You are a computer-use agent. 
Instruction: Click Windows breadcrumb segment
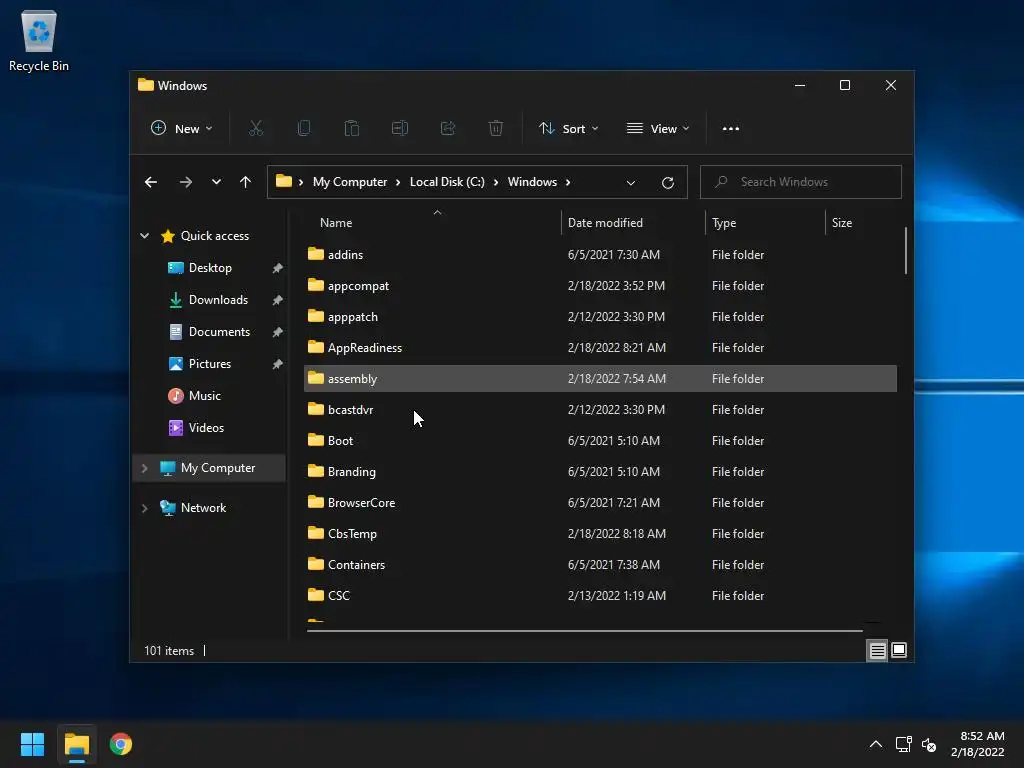[x=532, y=182]
